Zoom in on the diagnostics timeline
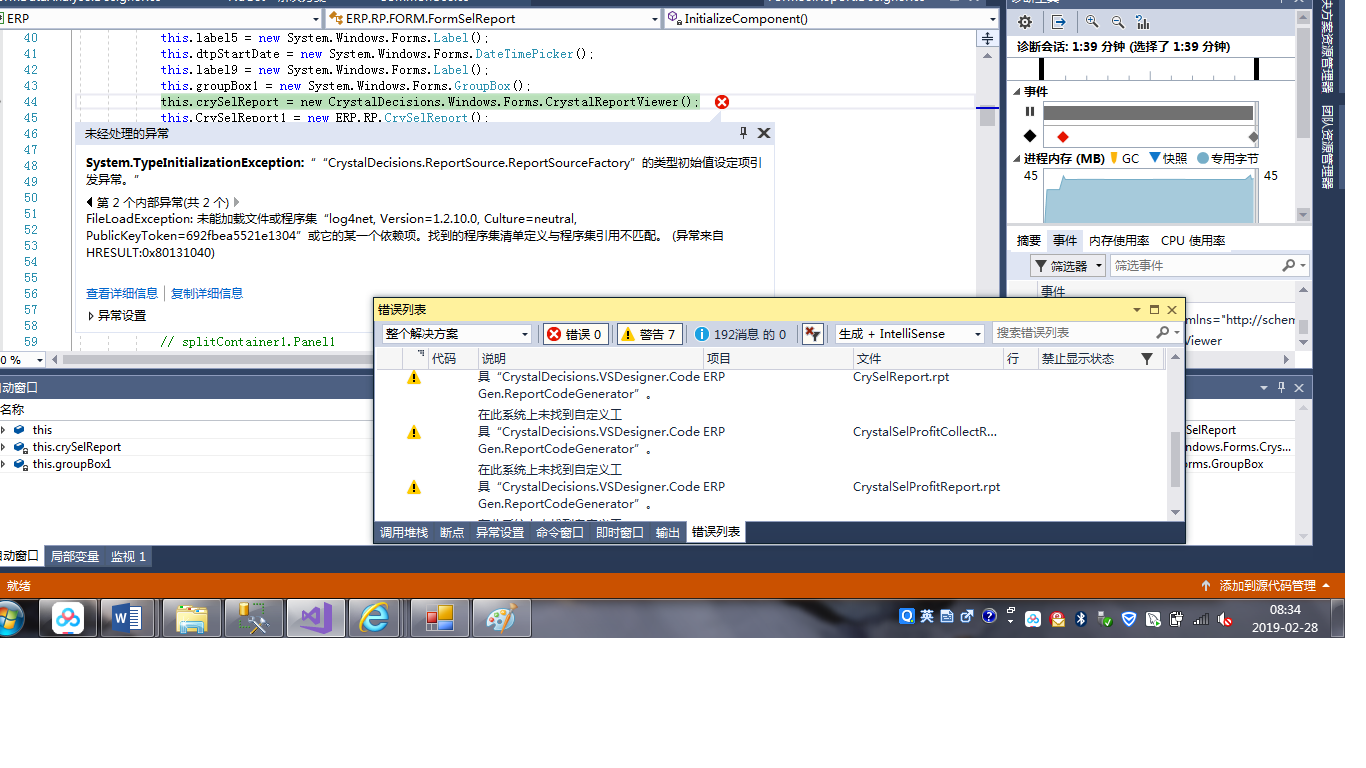 point(1092,22)
